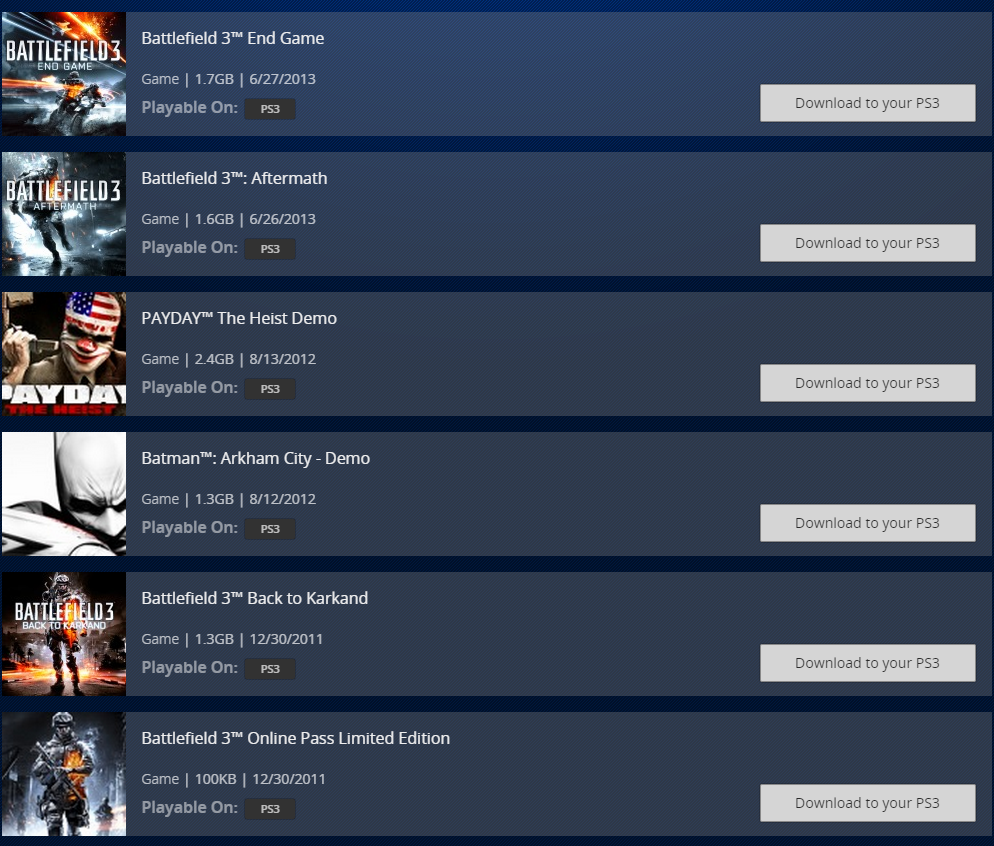Open the Batman Arkham City cover image
The width and height of the screenshot is (994, 846).
pos(64,494)
